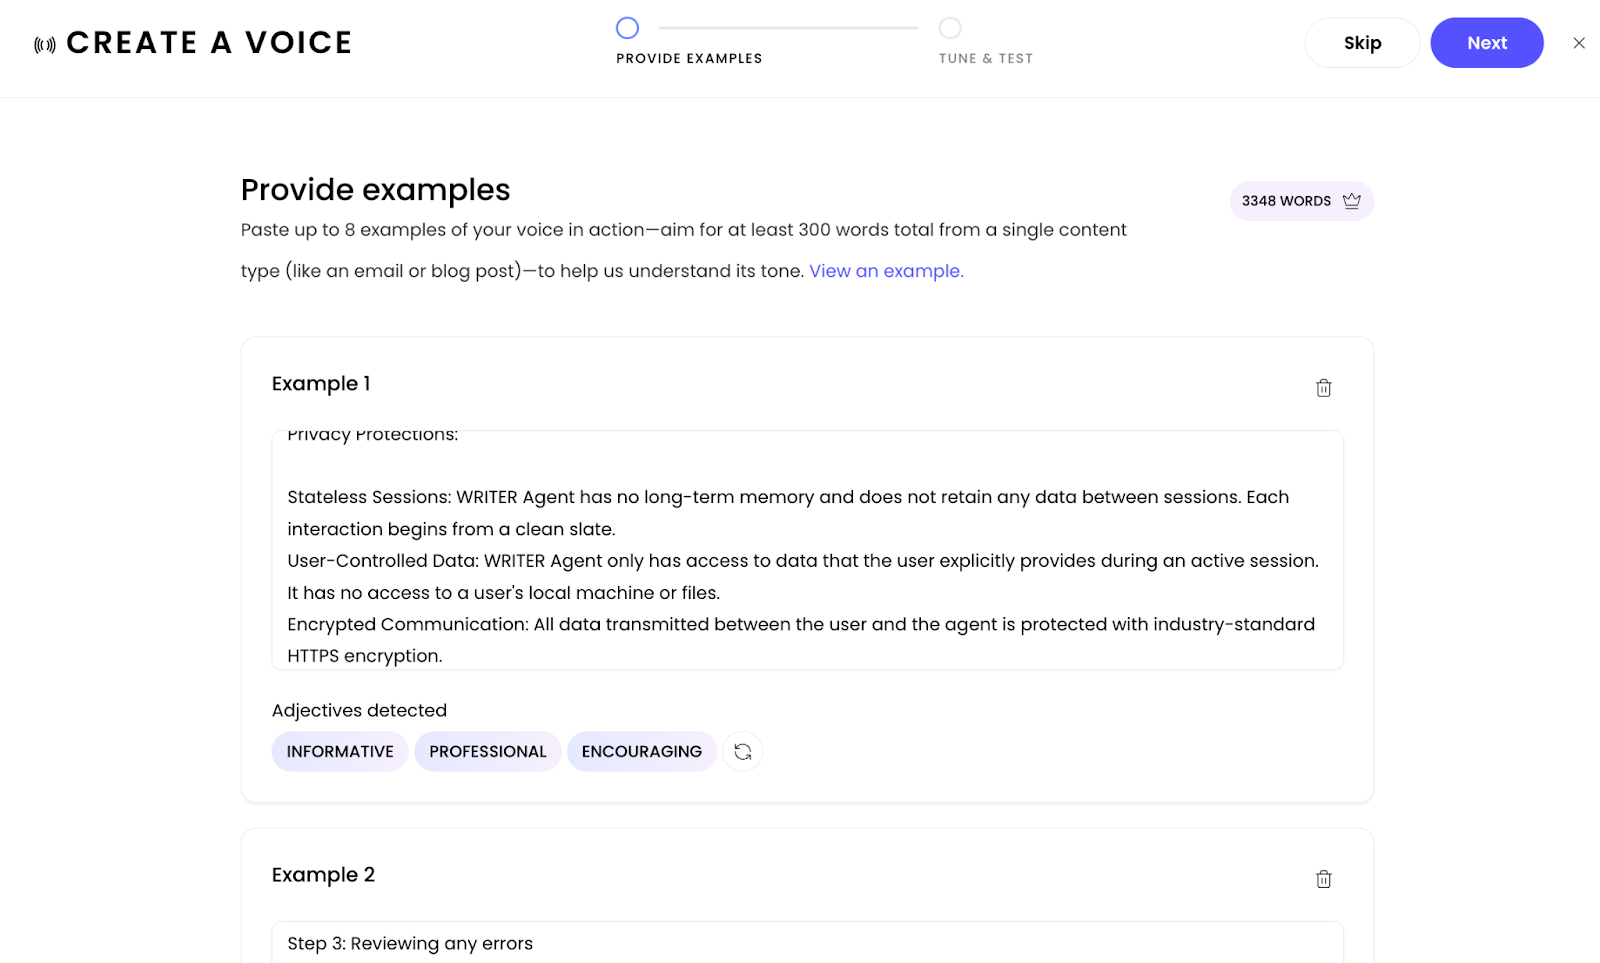This screenshot has height=963, width=1600.
Task: Go to the Tune & Test step
Action: click(950, 28)
